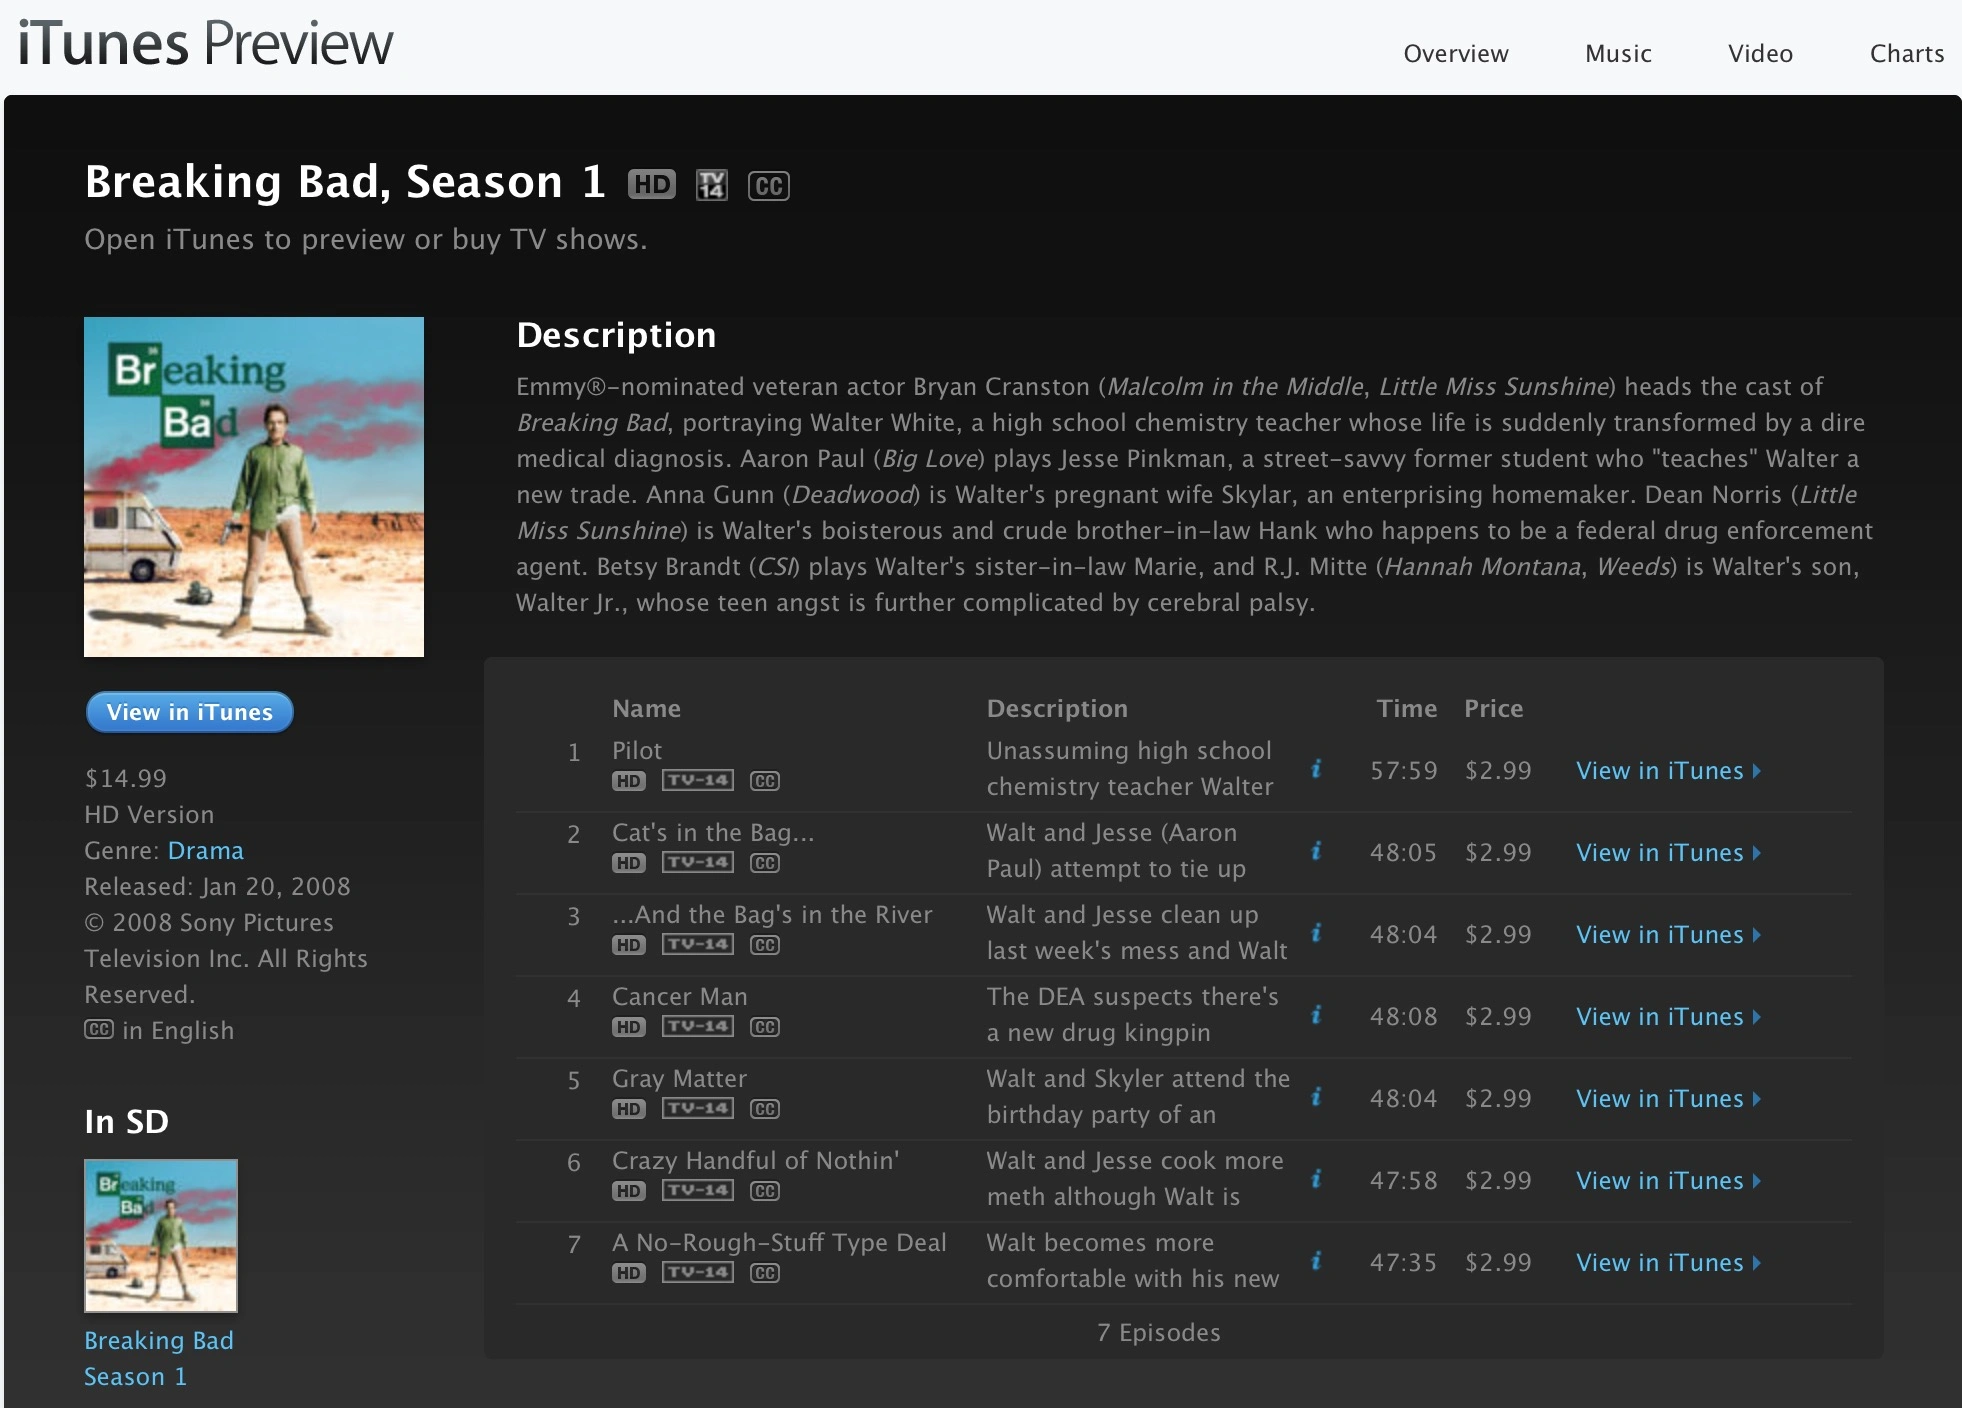Viewport: 1962px width, 1408px height.
Task: Click the HD badge beside the season title
Action: pyautogui.click(x=652, y=185)
